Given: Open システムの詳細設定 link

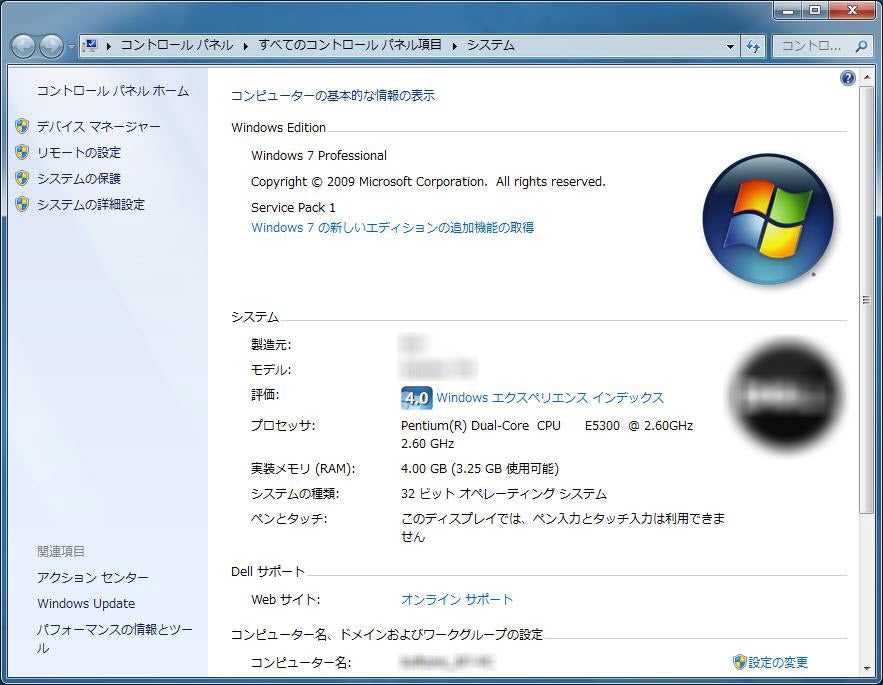Looking at the screenshot, I should pos(91,204).
